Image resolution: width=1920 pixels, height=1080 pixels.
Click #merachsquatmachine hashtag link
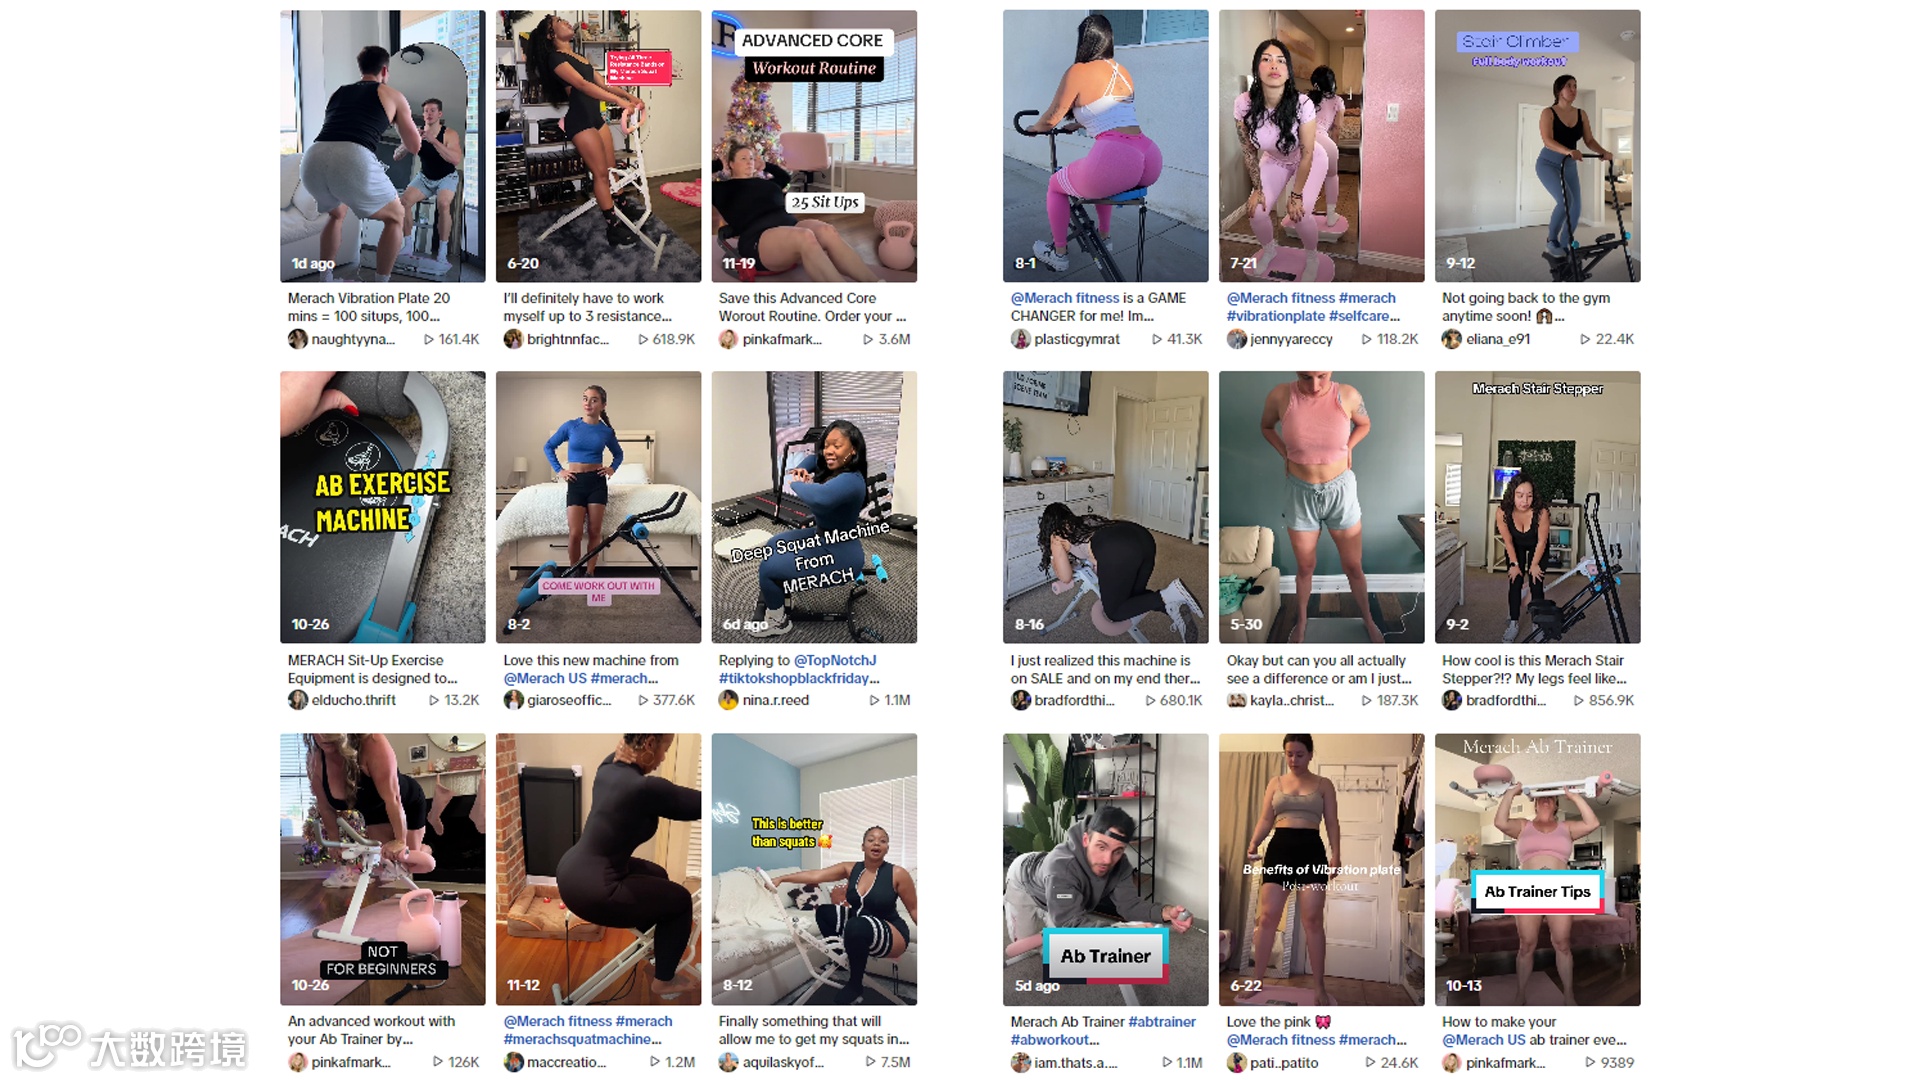pos(582,1039)
